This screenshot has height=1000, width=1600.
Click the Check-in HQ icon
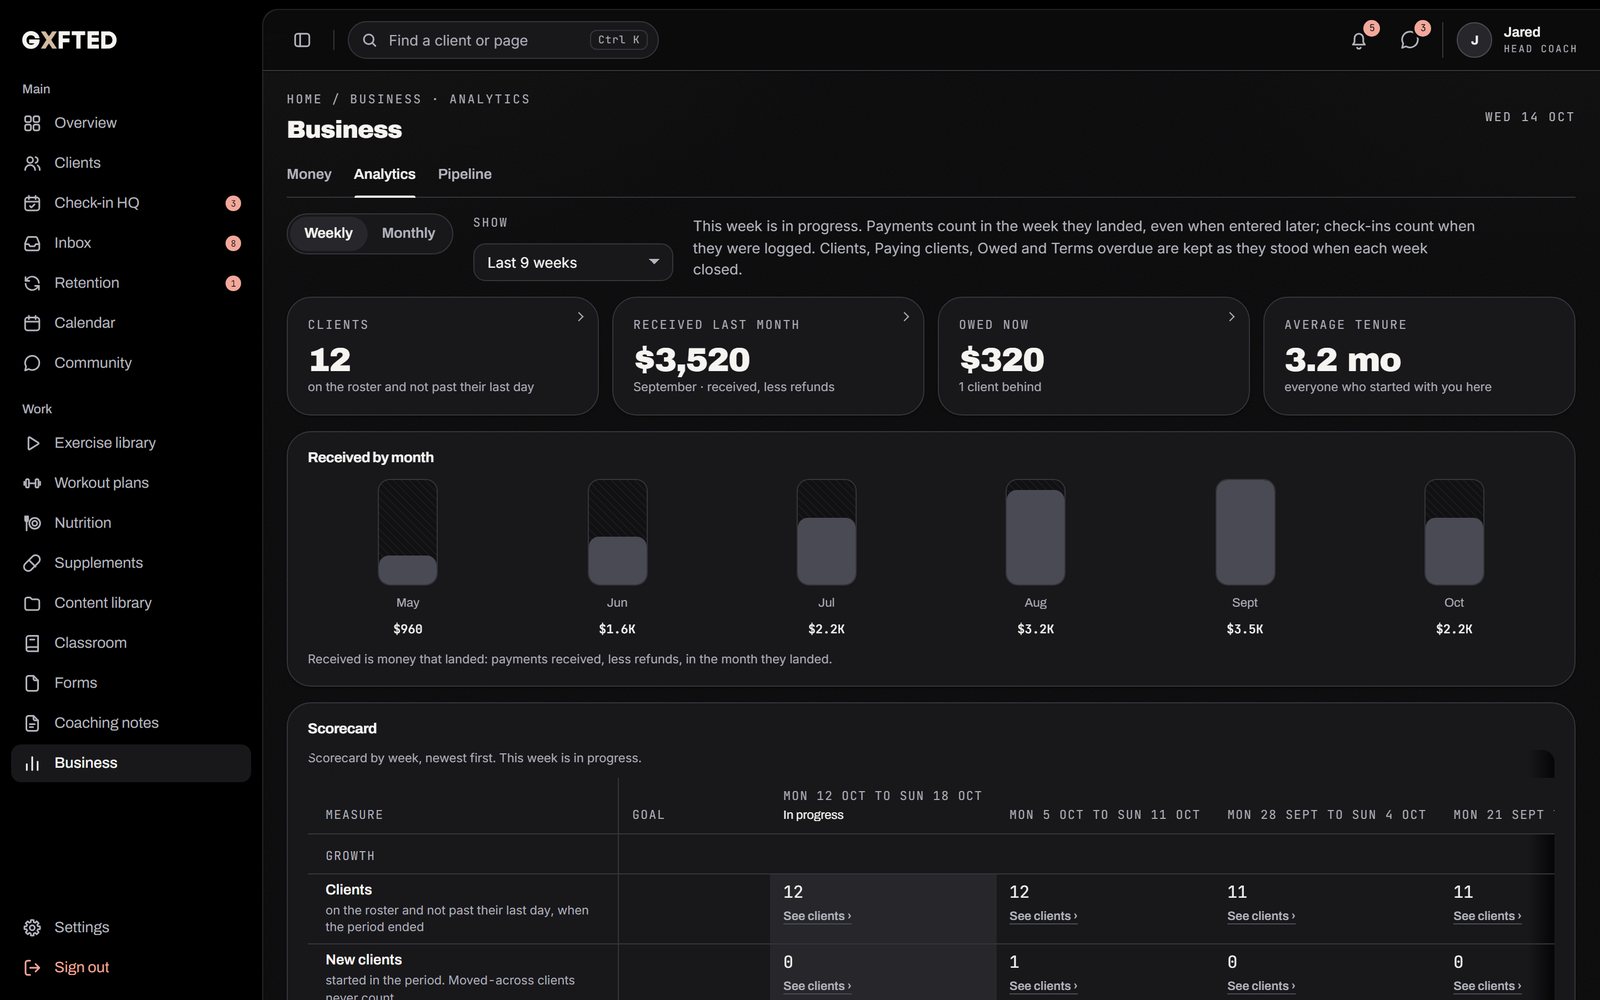click(32, 203)
